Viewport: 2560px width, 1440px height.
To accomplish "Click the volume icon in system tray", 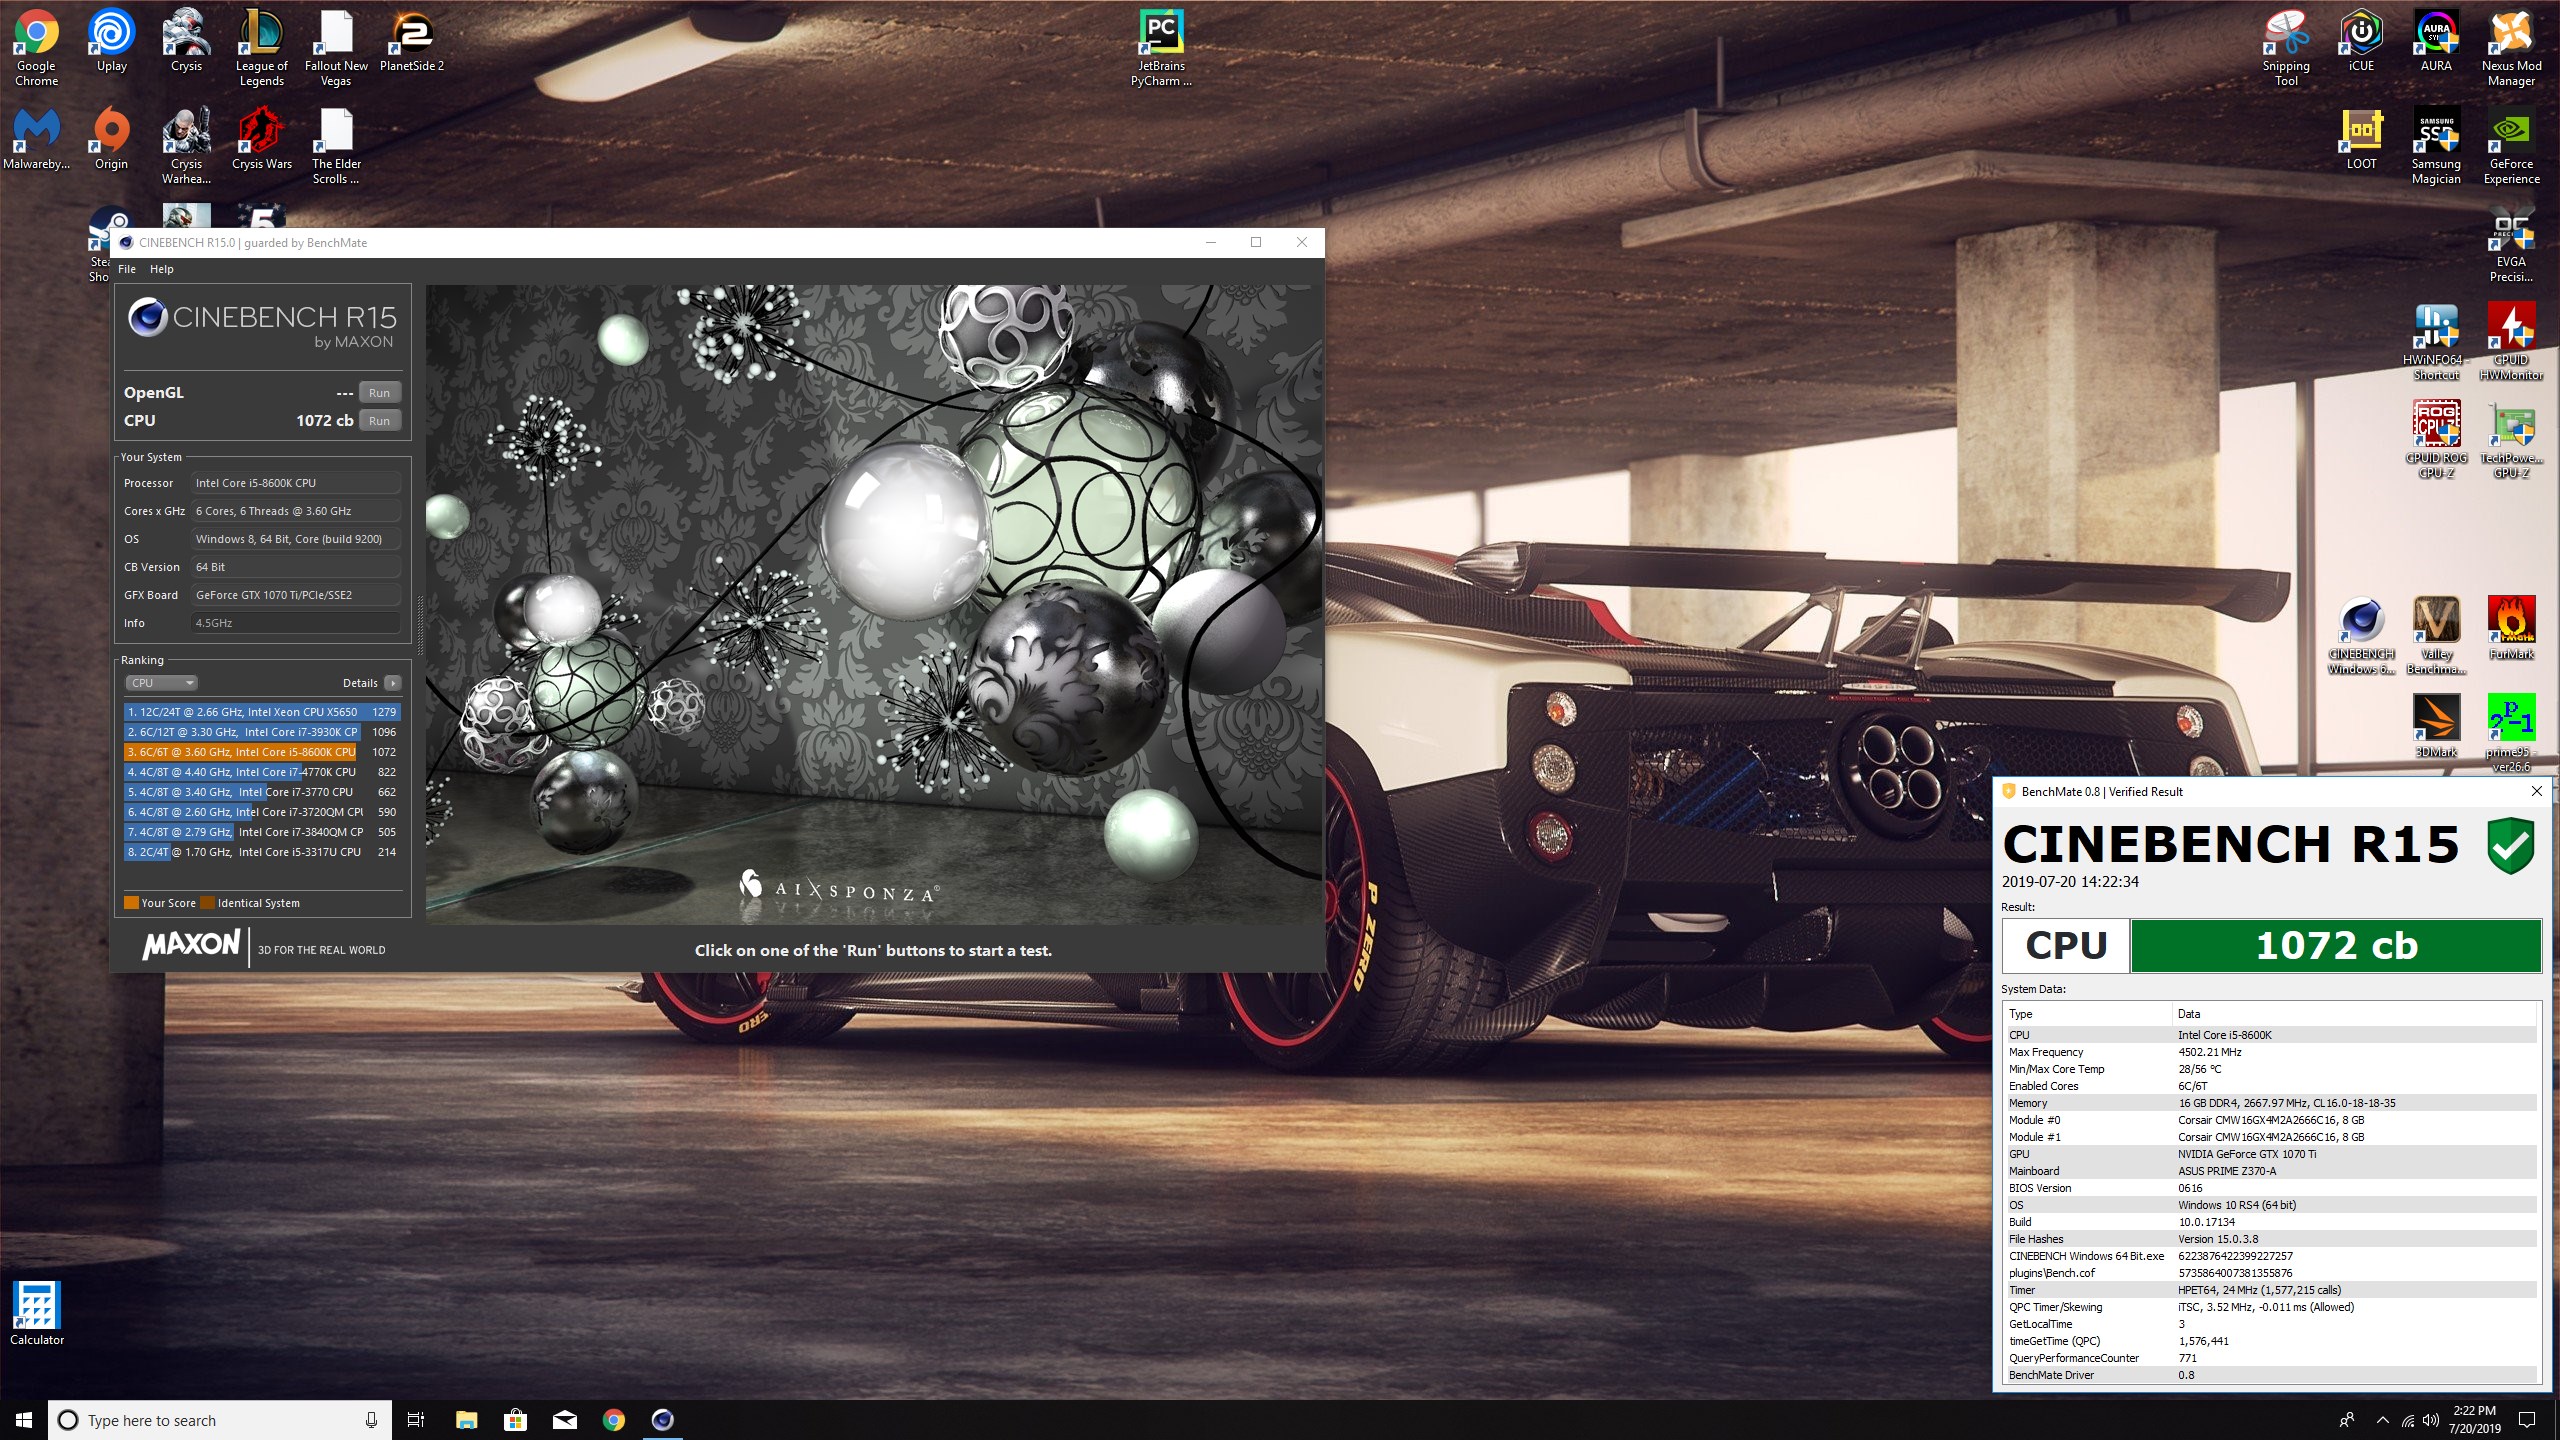I will pyautogui.click(x=2431, y=1420).
